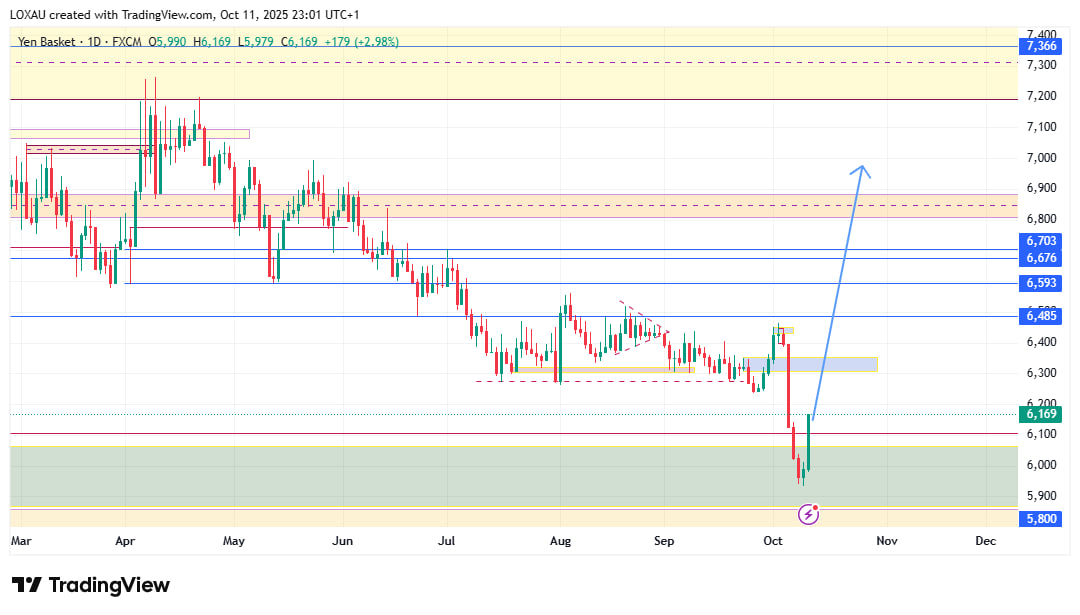This screenshot has height=615, width=1080.
Task: Click the TradingView logo at bottom left
Action: pos(91,585)
